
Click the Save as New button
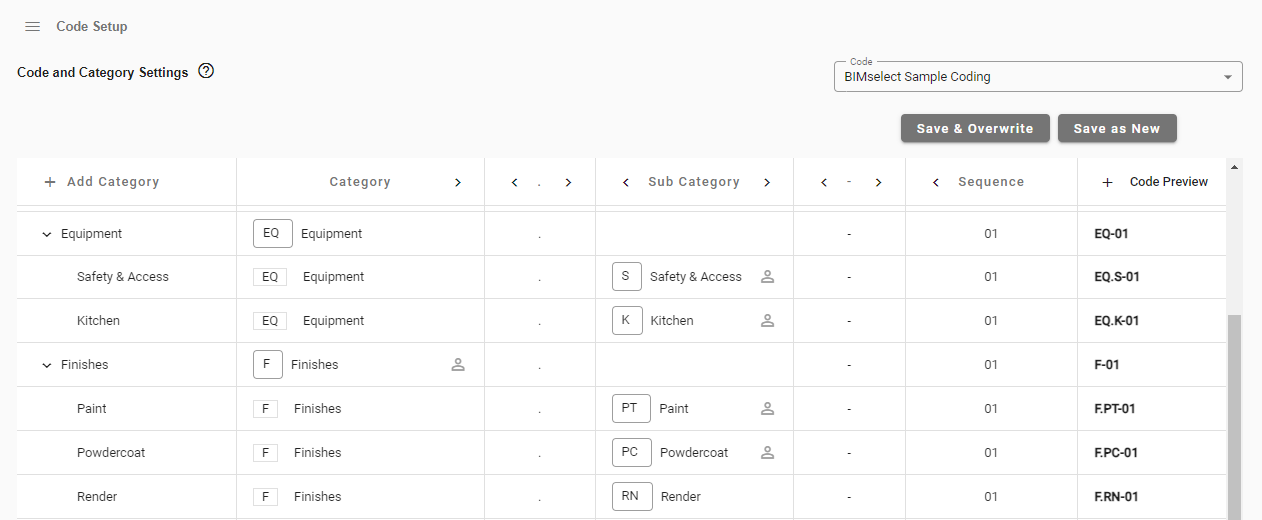coord(1116,129)
